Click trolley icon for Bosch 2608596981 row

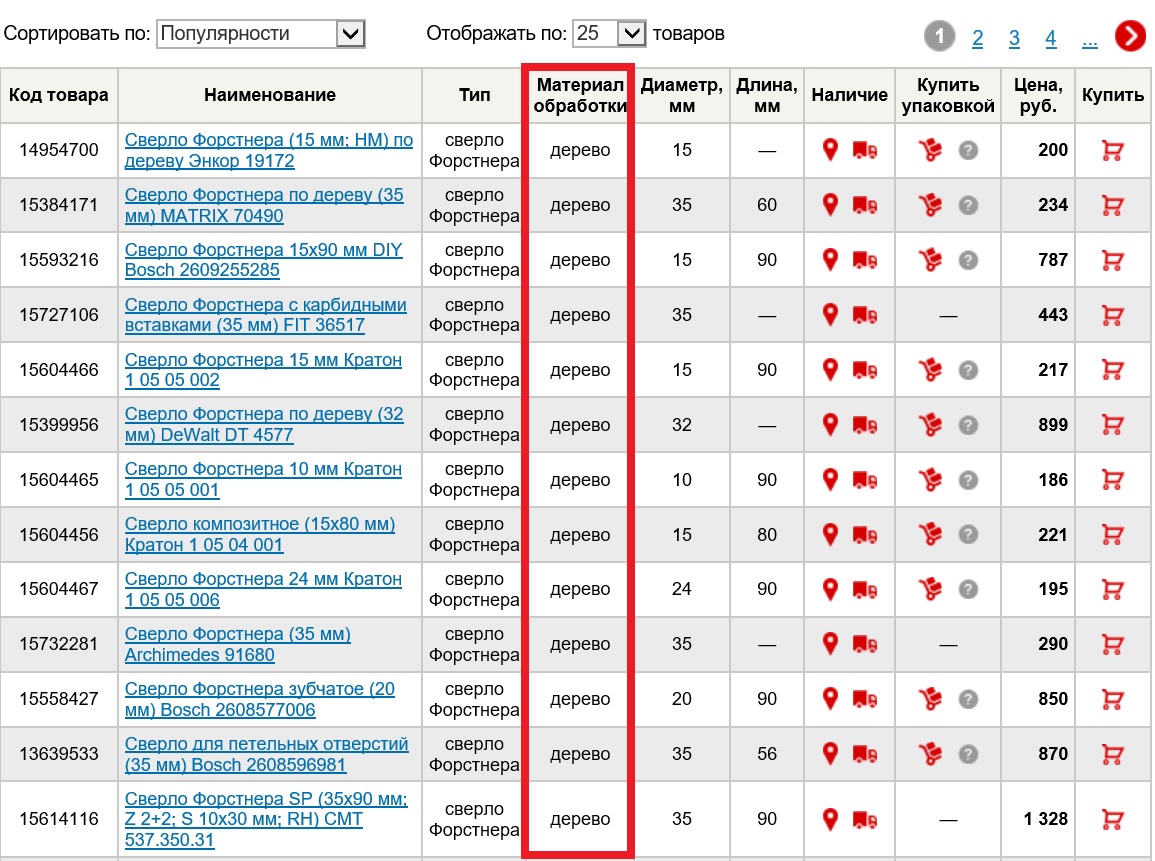[x=931, y=754]
